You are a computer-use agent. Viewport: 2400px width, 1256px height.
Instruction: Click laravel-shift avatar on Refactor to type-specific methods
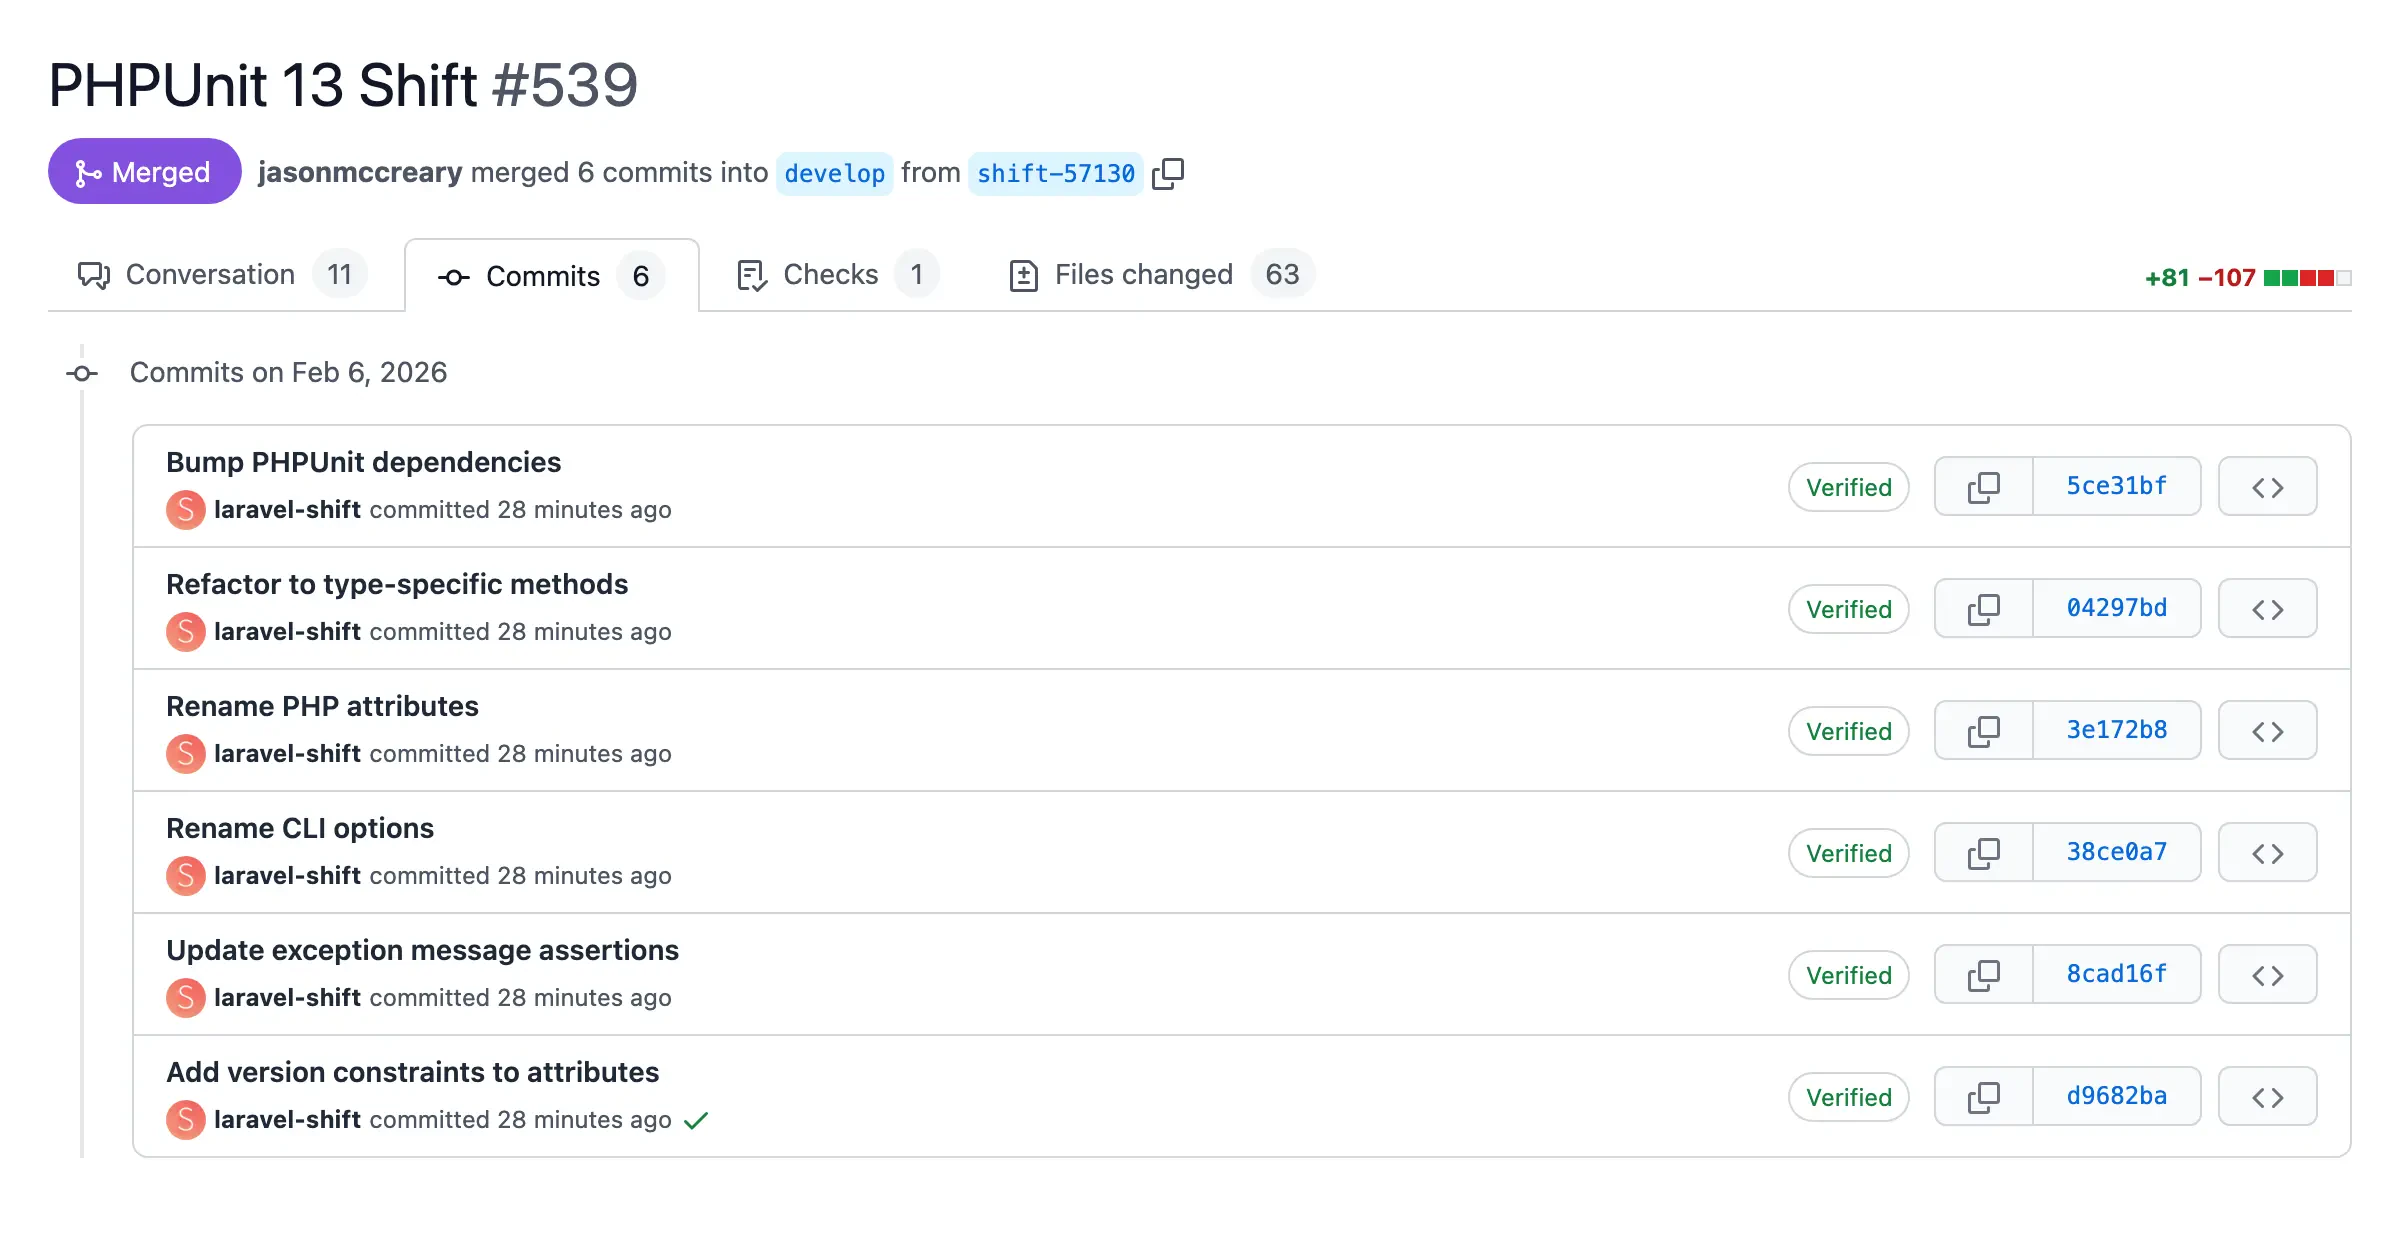(186, 632)
